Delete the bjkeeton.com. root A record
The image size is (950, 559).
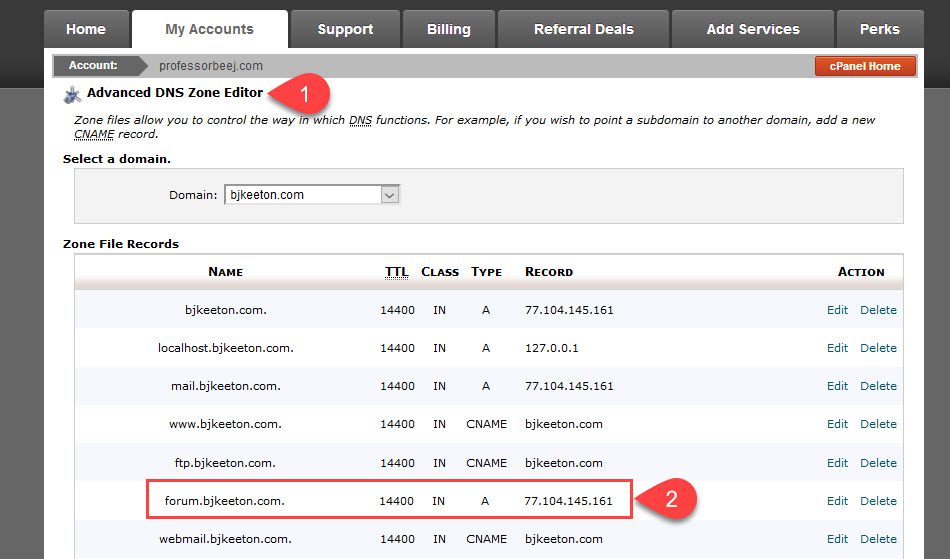pyautogui.click(x=878, y=310)
